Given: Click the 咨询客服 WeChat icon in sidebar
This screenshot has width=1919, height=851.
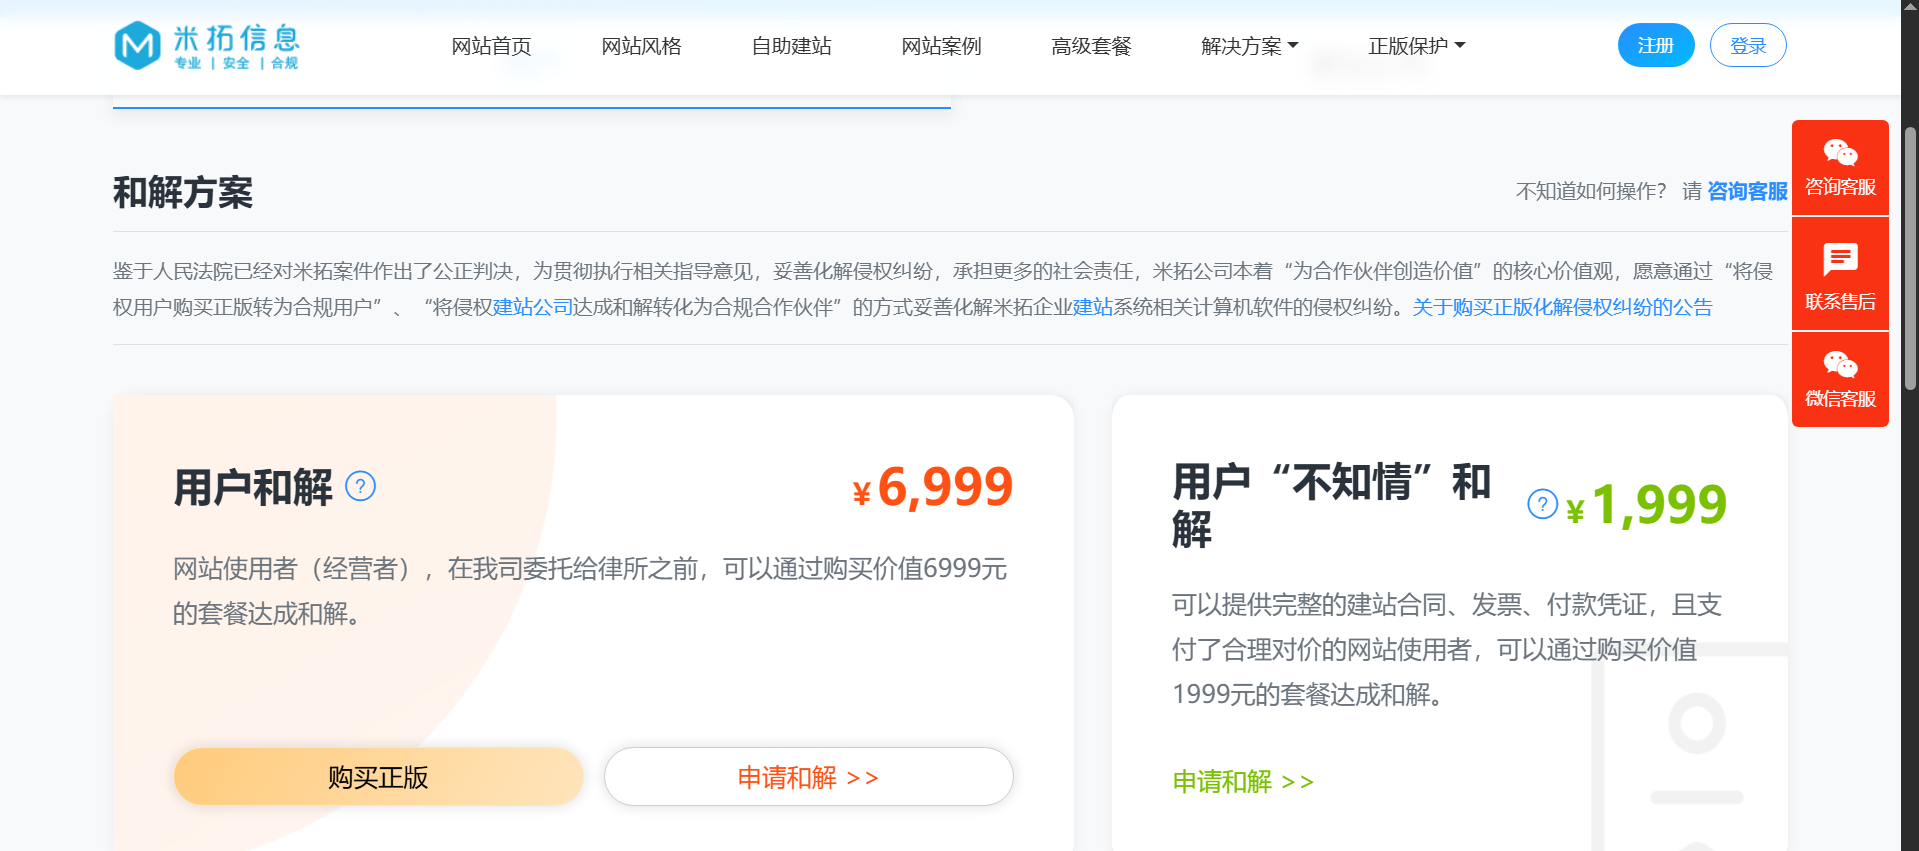Looking at the screenshot, I should [1840, 153].
